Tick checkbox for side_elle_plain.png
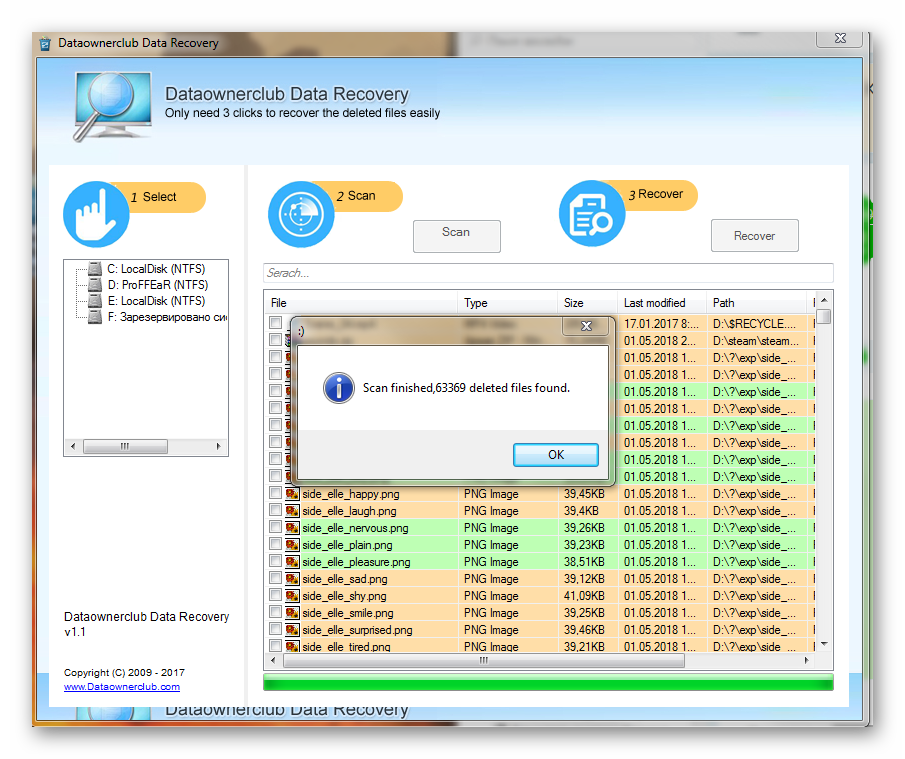Screen dimensions: 905x759 click(x=275, y=544)
